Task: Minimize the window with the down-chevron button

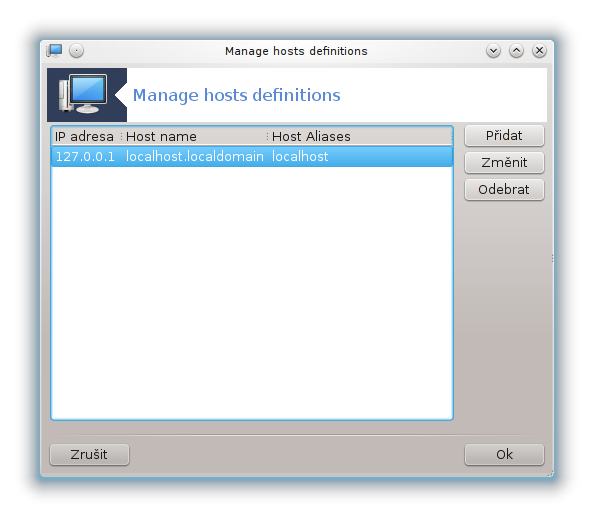Action: point(493,50)
